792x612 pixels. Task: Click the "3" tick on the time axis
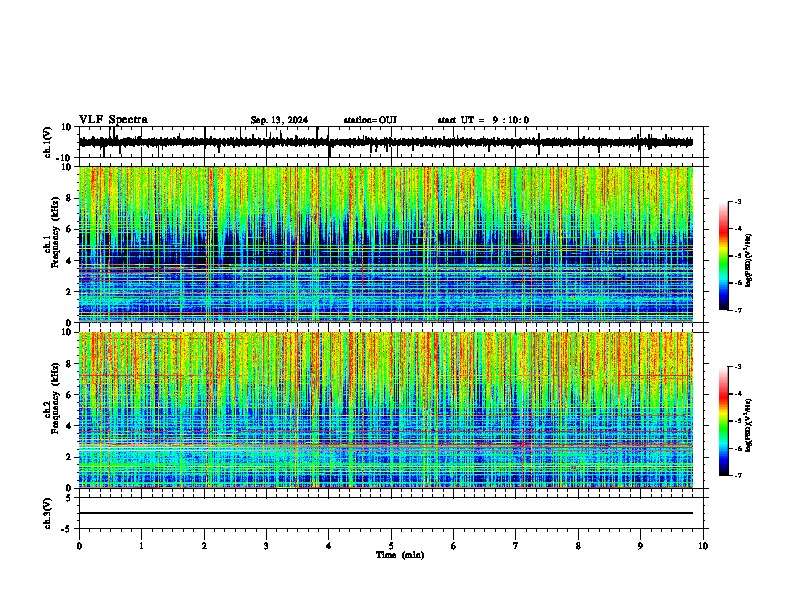(266, 546)
